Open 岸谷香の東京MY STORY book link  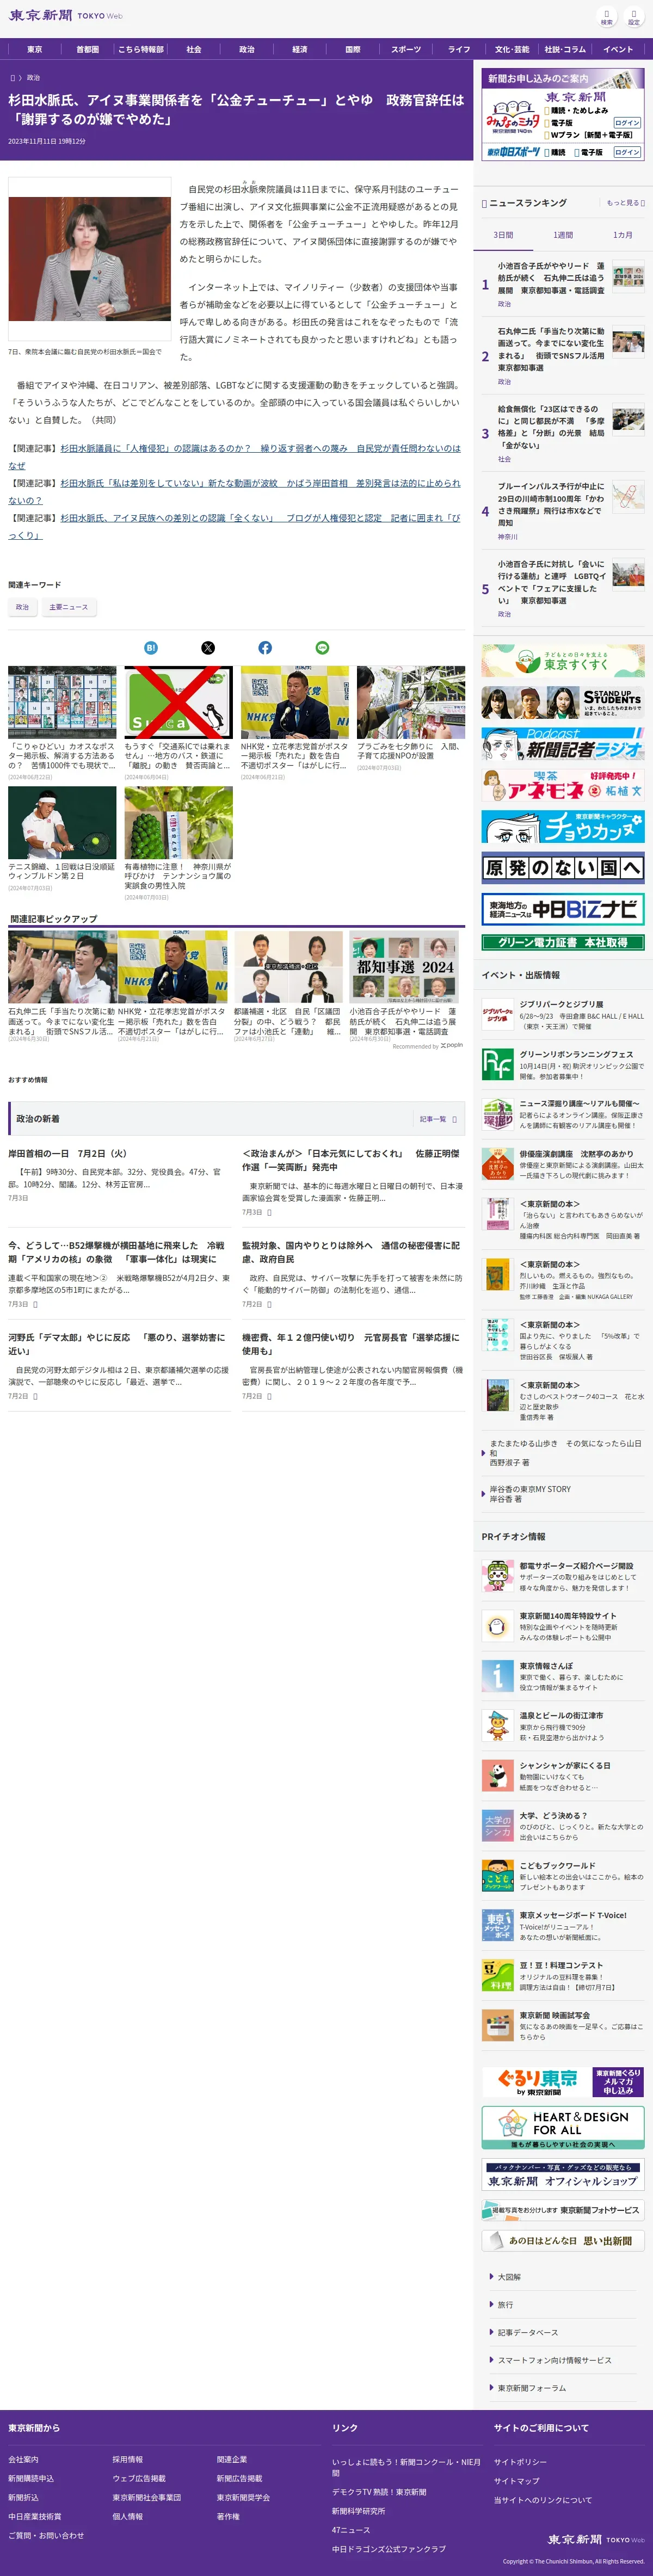[530, 1494]
